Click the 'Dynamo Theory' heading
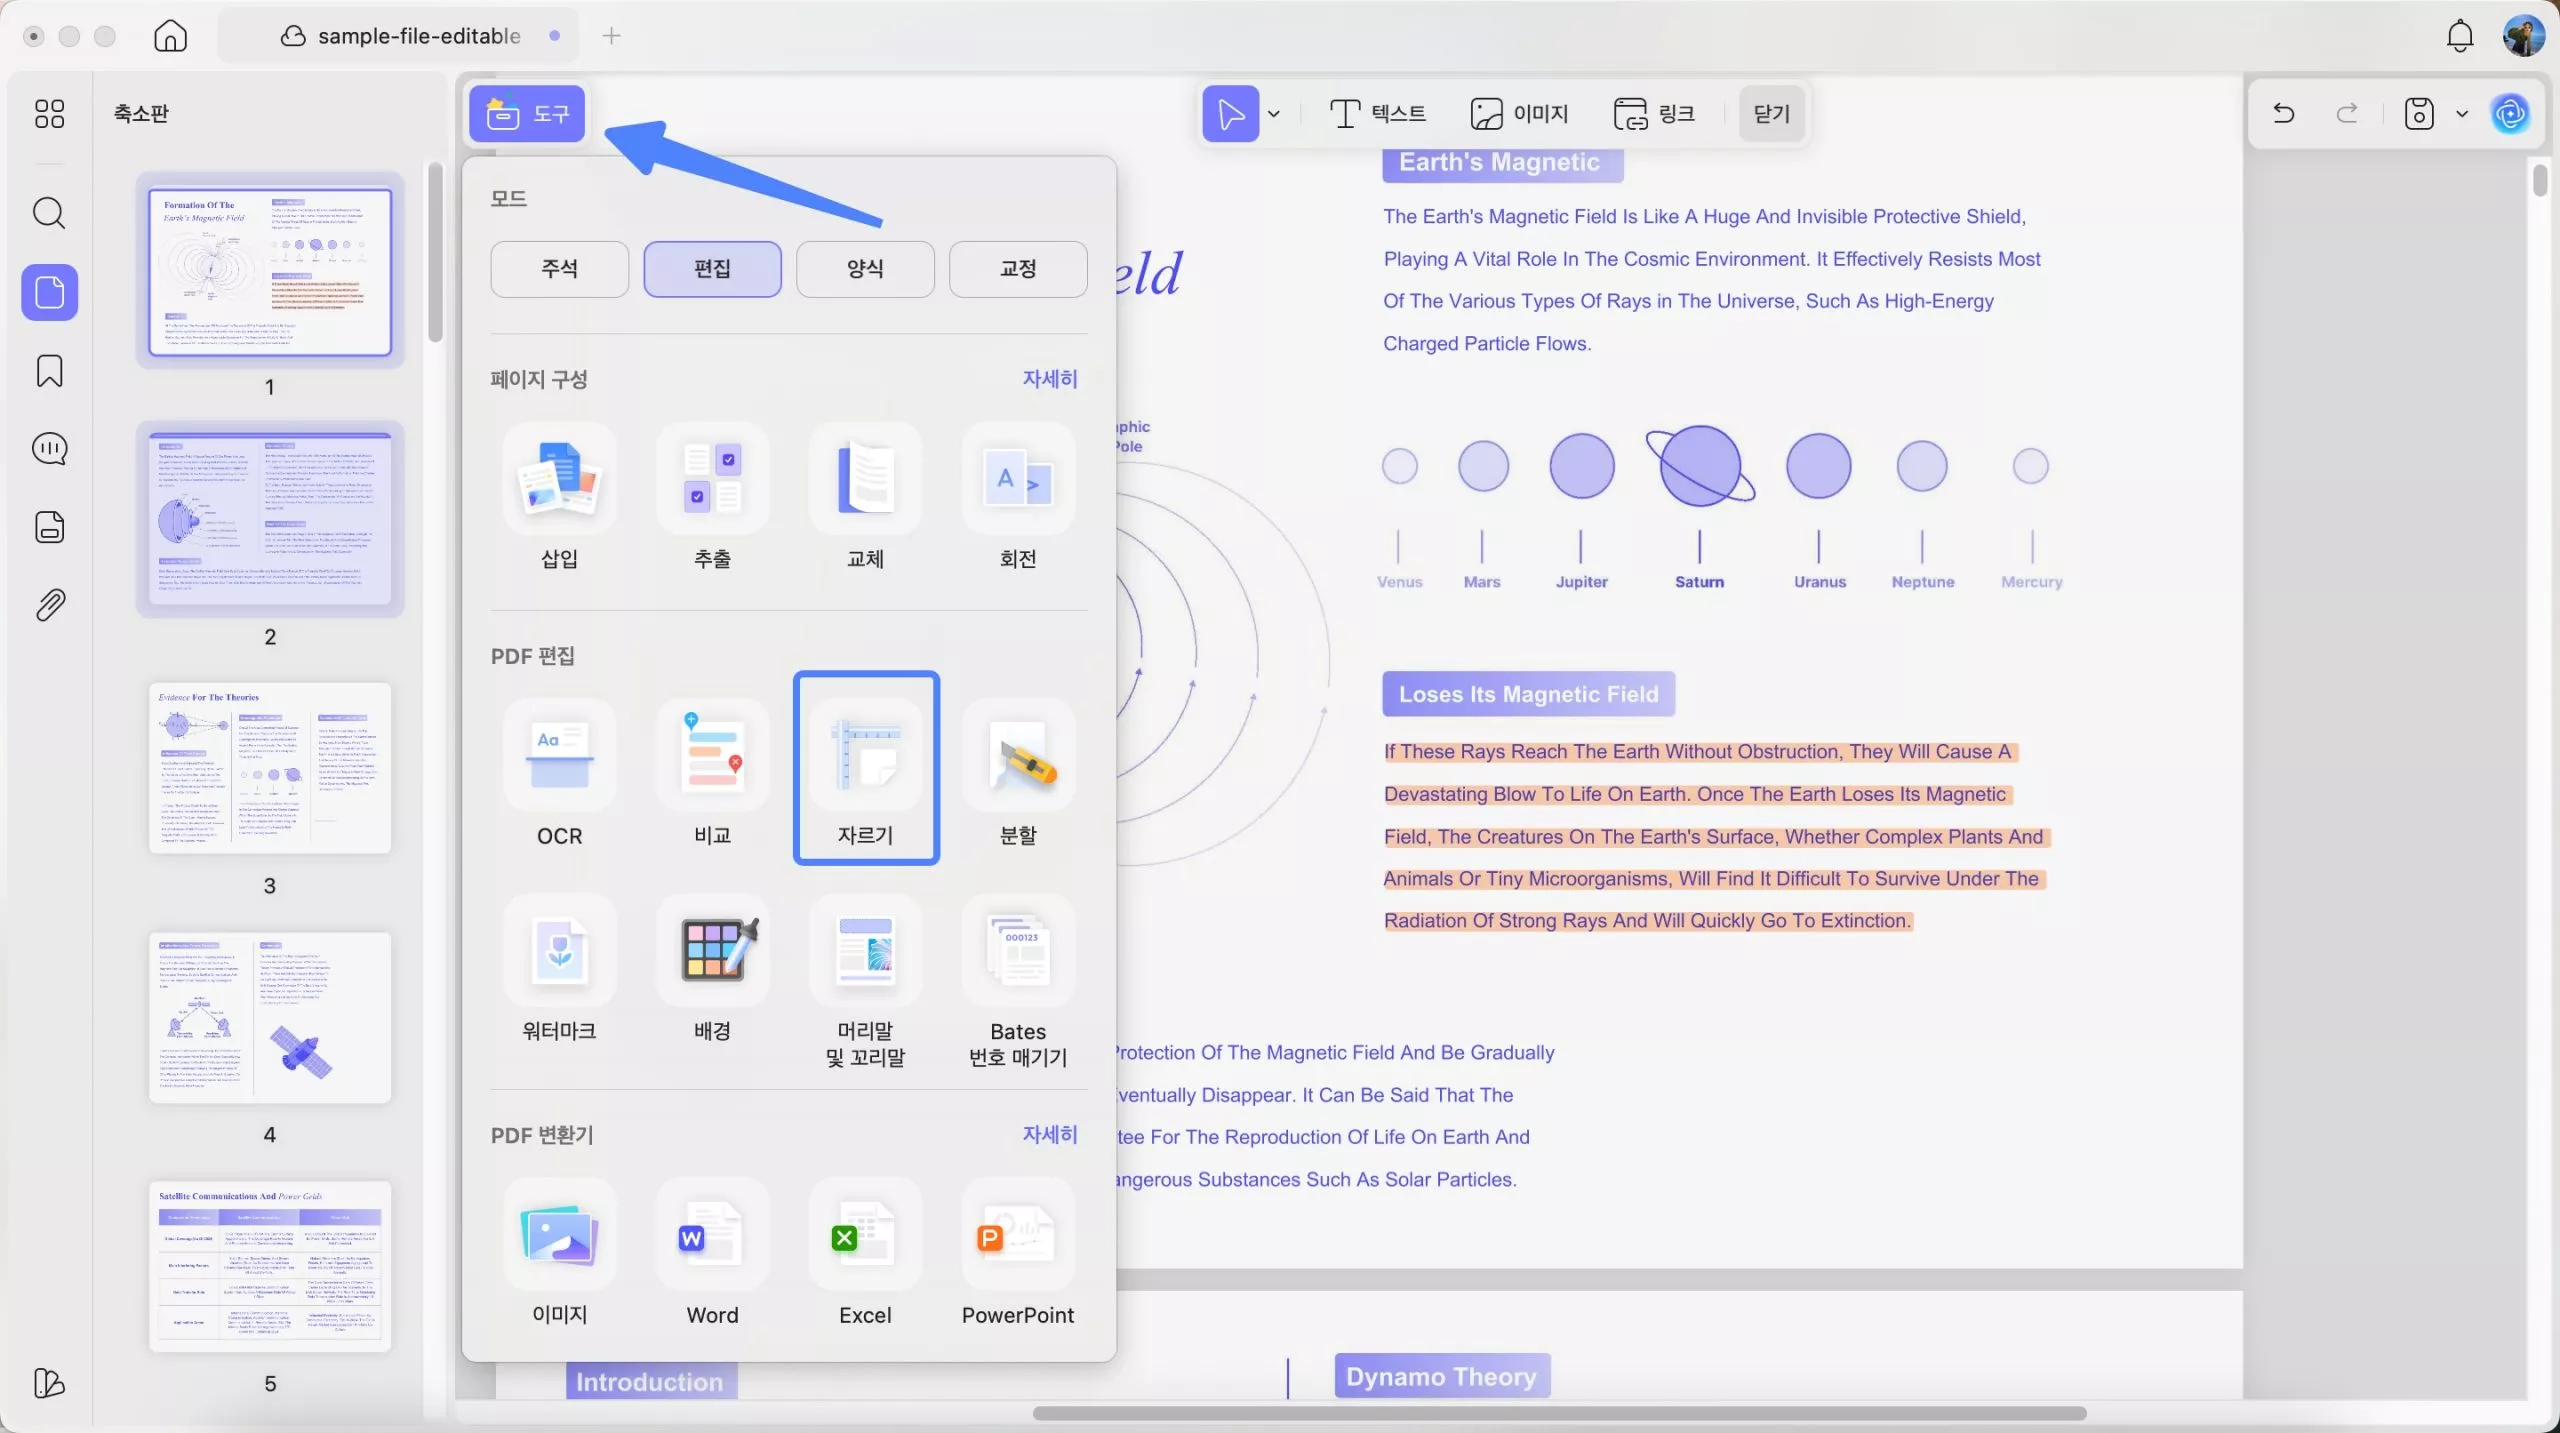This screenshot has width=2560, height=1433. tap(1441, 1377)
